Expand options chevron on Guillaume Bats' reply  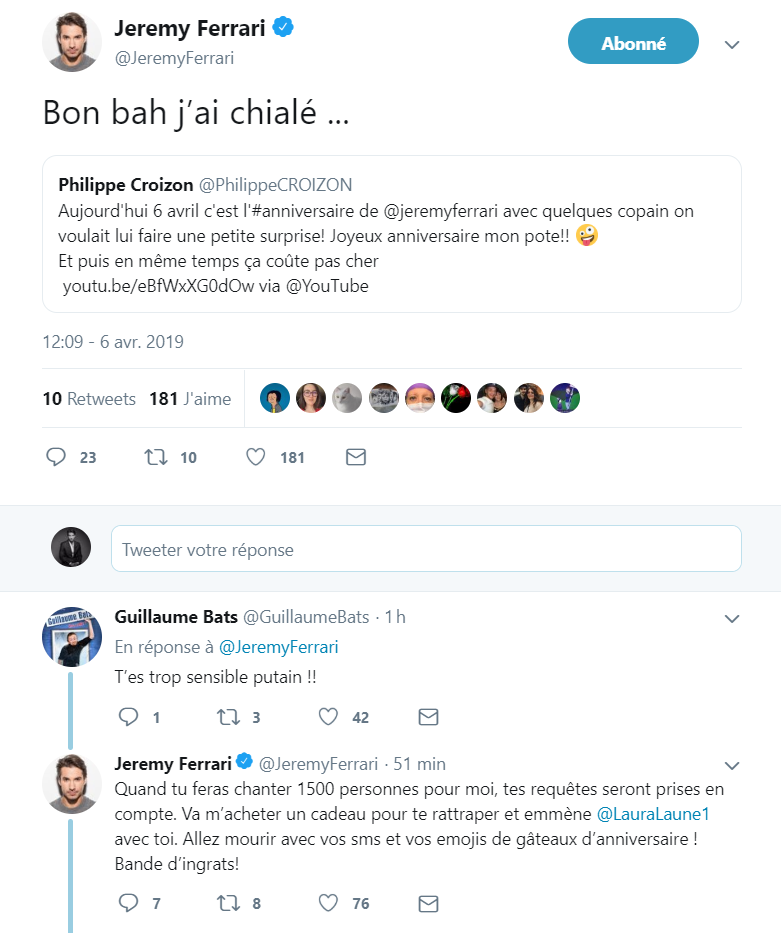coord(732,618)
